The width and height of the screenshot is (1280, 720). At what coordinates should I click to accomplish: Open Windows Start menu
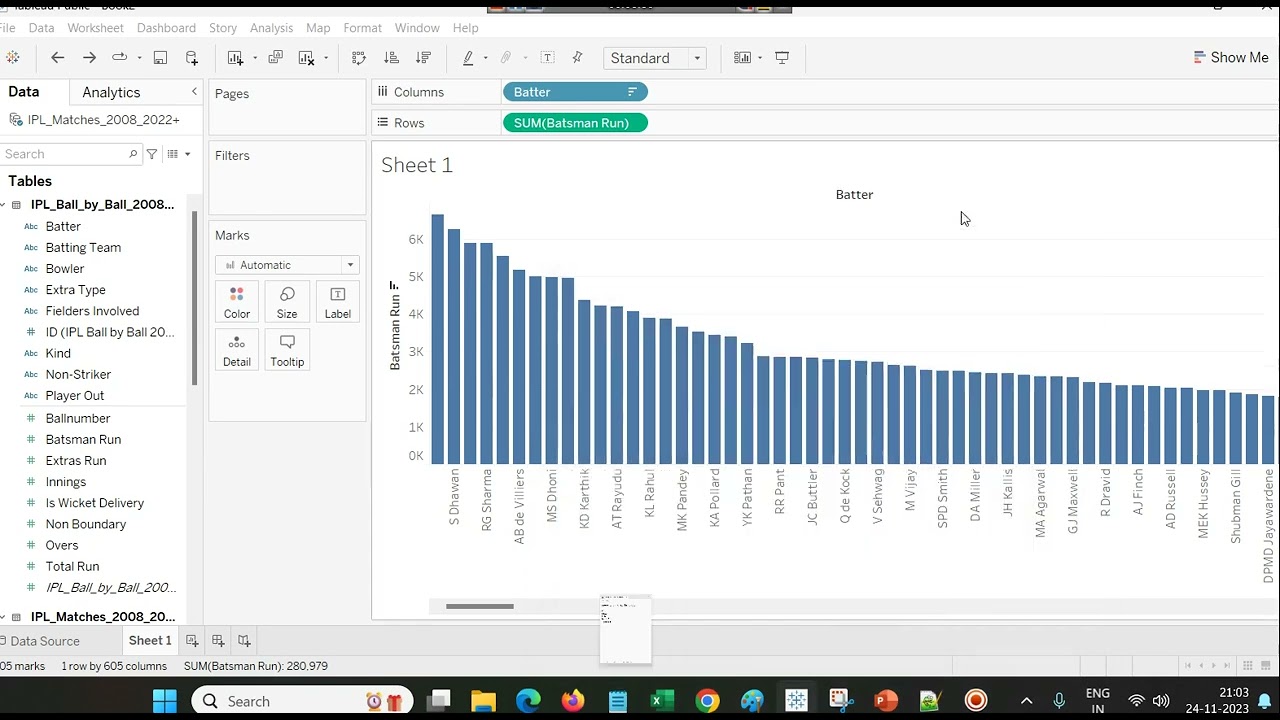(x=165, y=701)
